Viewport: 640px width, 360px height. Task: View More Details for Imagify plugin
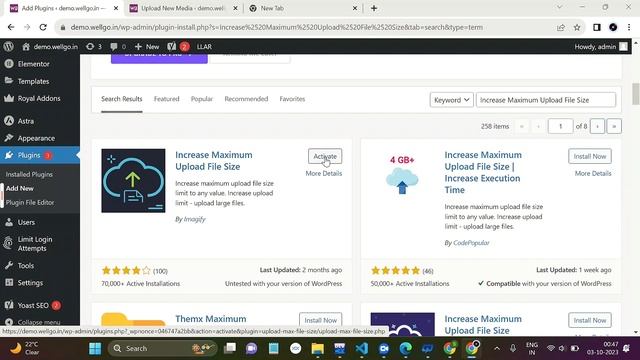324,173
